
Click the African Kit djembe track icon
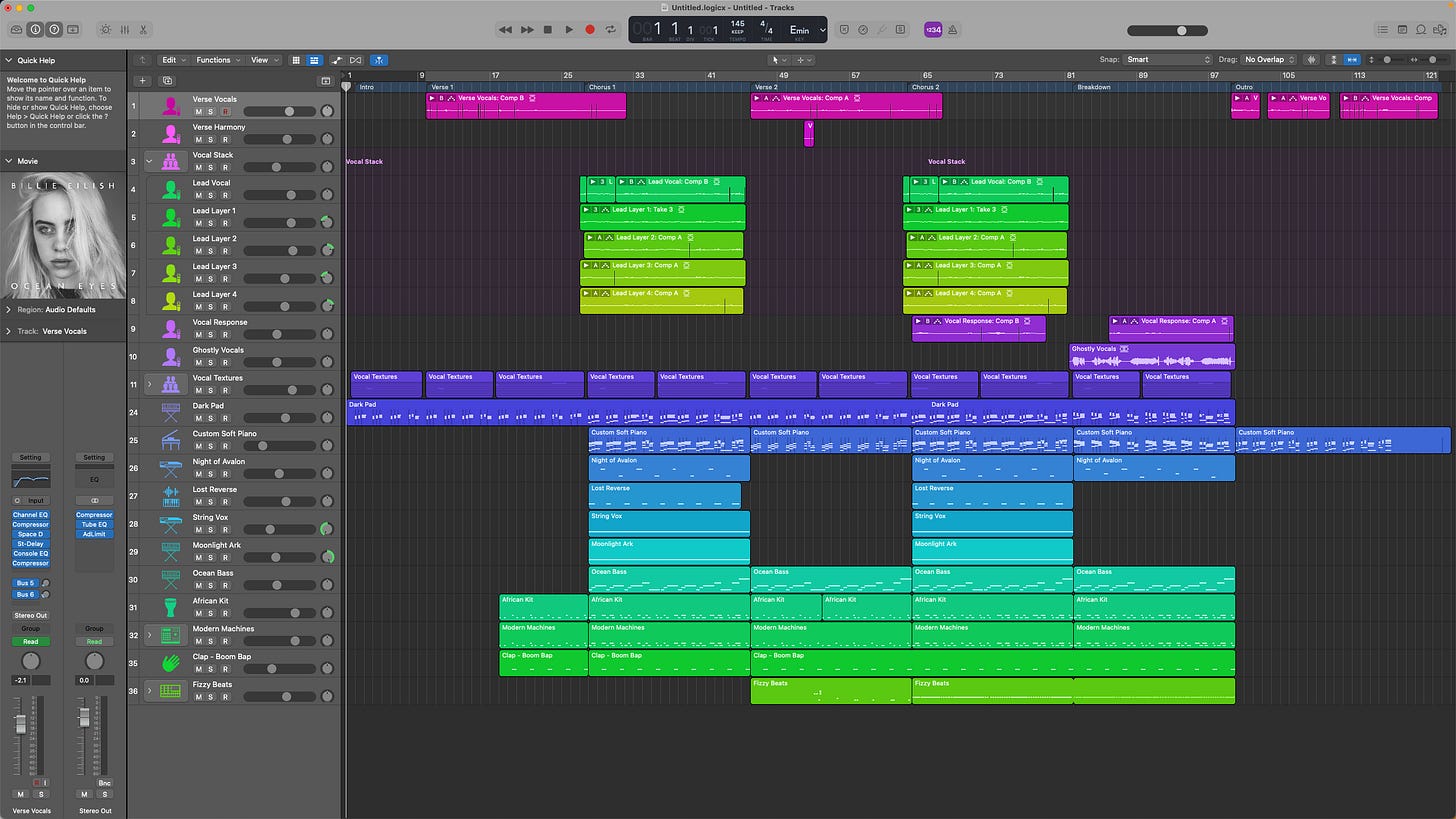click(x=171, y=607)
